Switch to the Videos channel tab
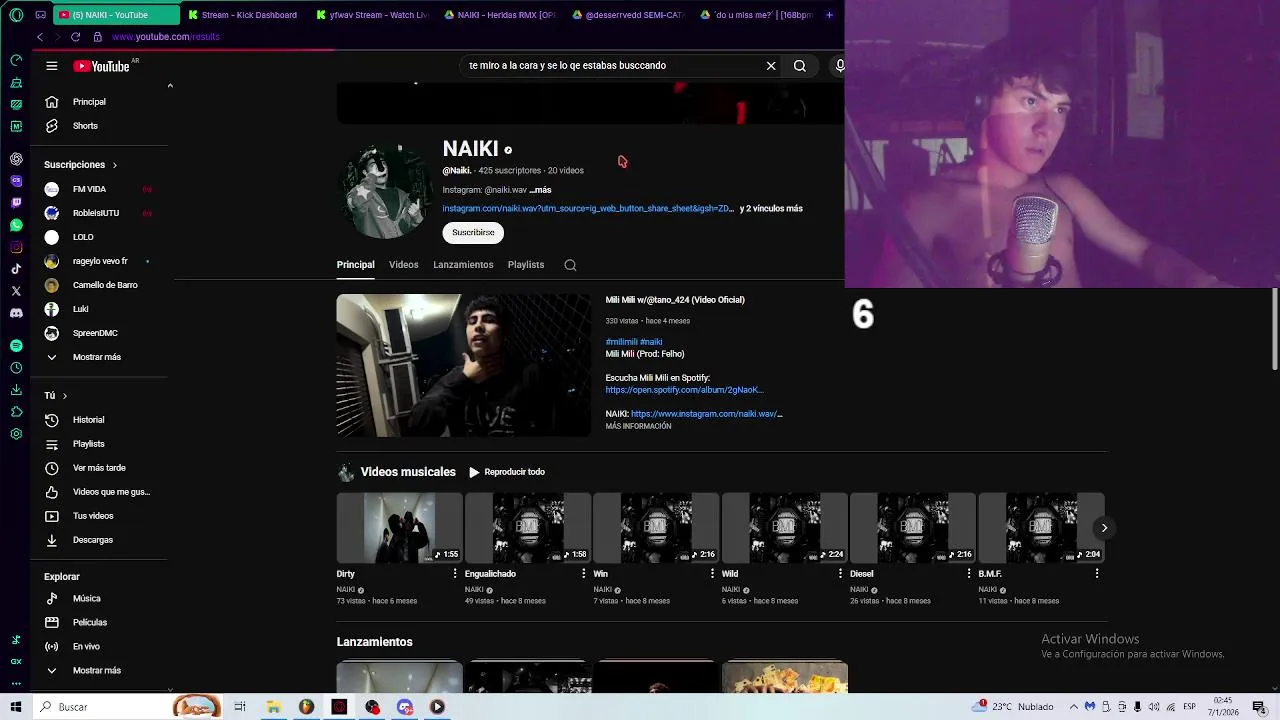Viewport: 1280px width, 720px height. point(404,265)
